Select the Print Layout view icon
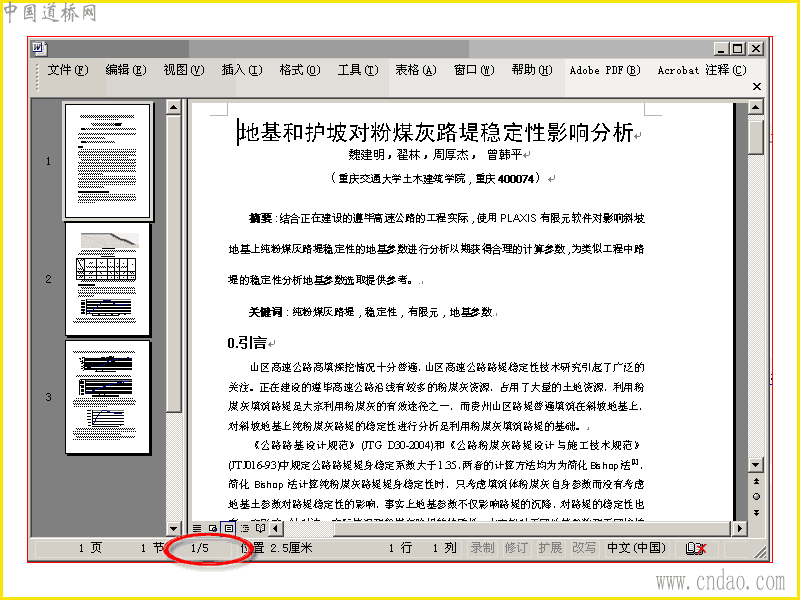Screen dimensions: 800x600 point(229,528)
